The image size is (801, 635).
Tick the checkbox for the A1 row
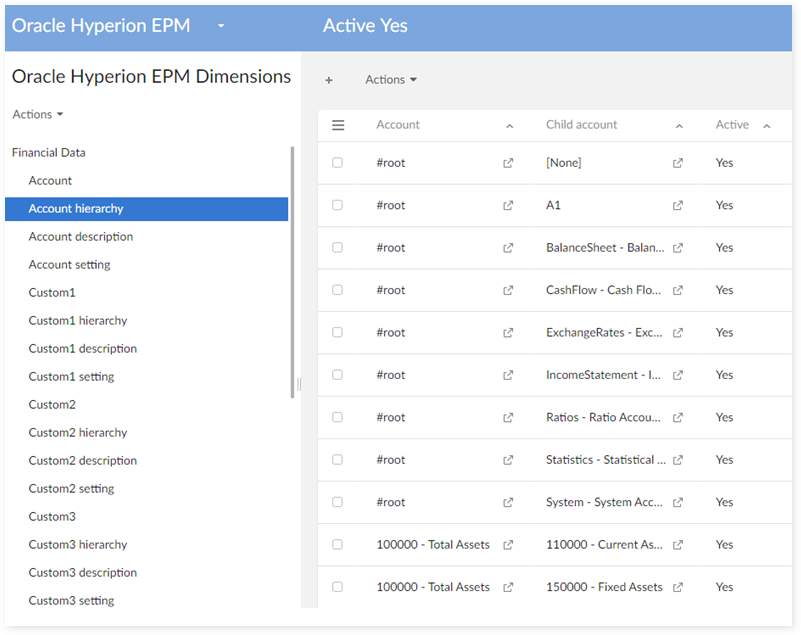[x=338, y=205]
